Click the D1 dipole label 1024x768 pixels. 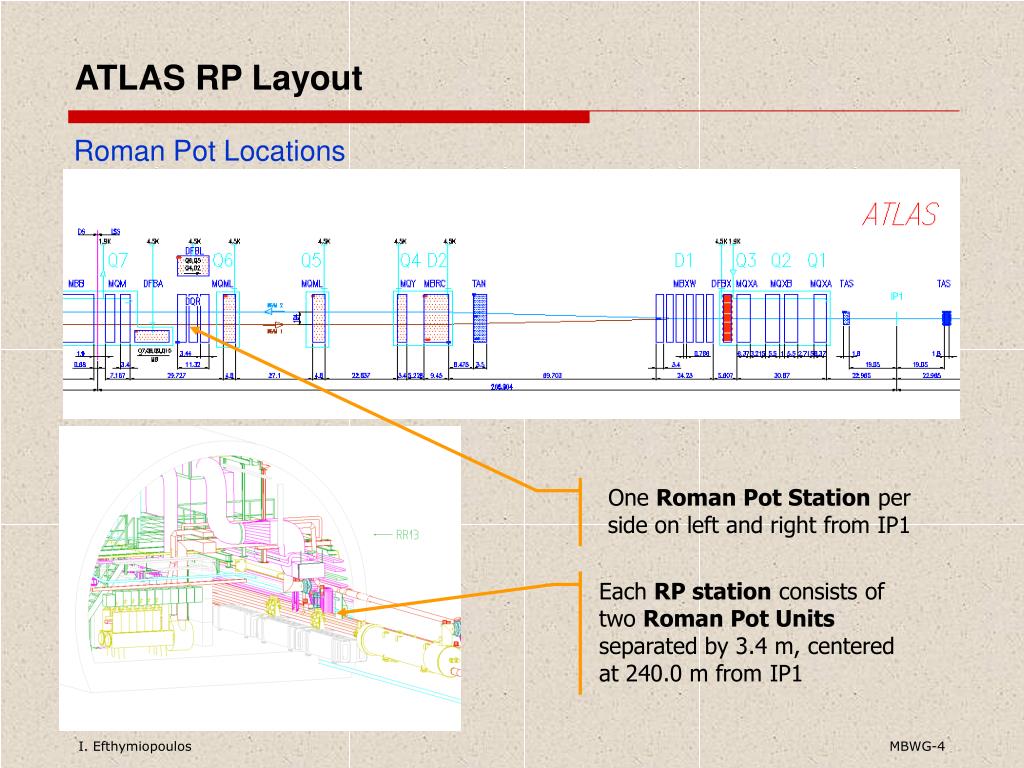tap(684, 261)
